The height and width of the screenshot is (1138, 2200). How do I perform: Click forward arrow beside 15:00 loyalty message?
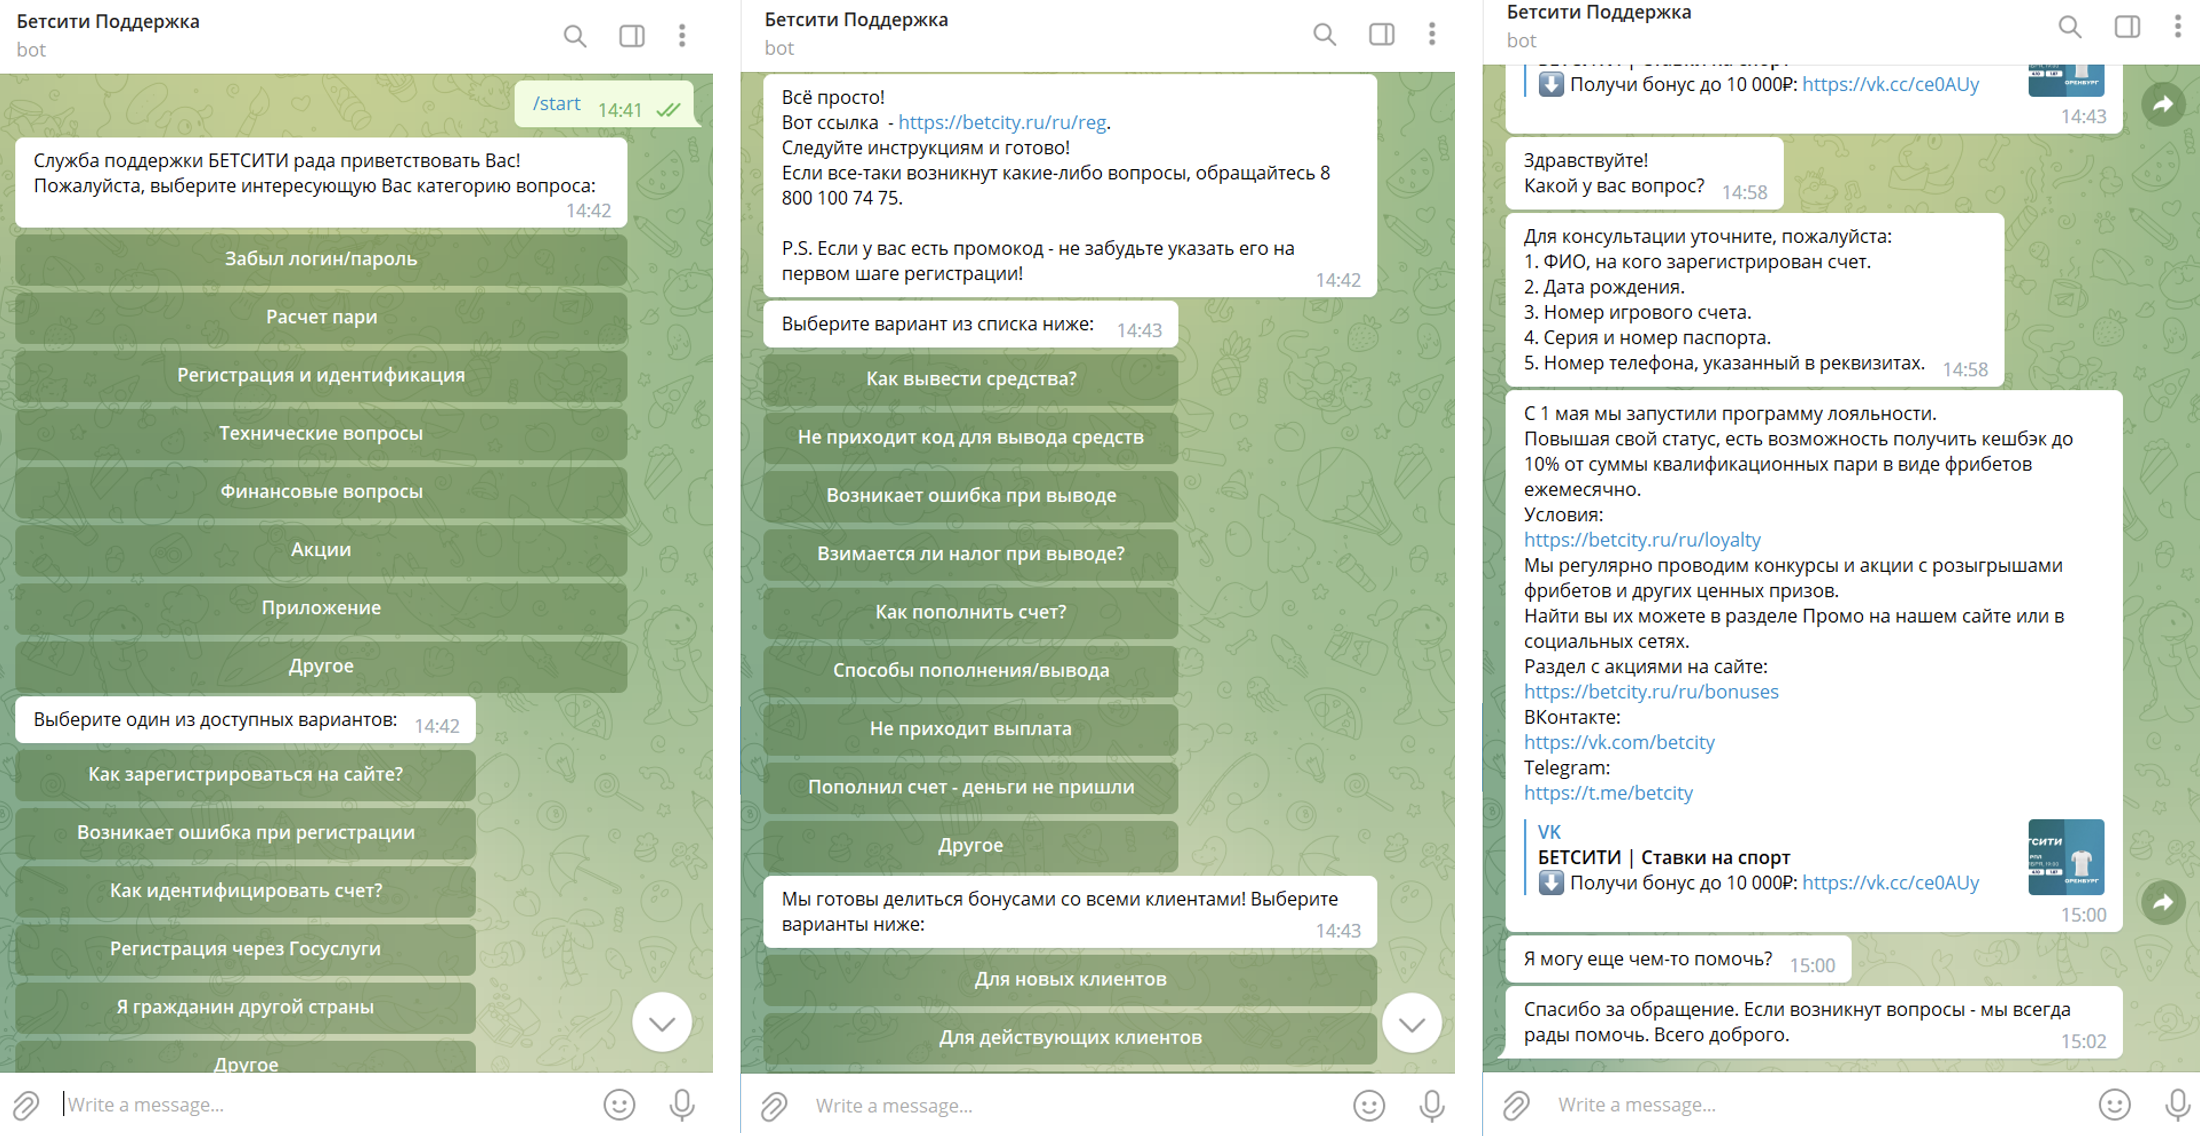(x=2163, y=903)
